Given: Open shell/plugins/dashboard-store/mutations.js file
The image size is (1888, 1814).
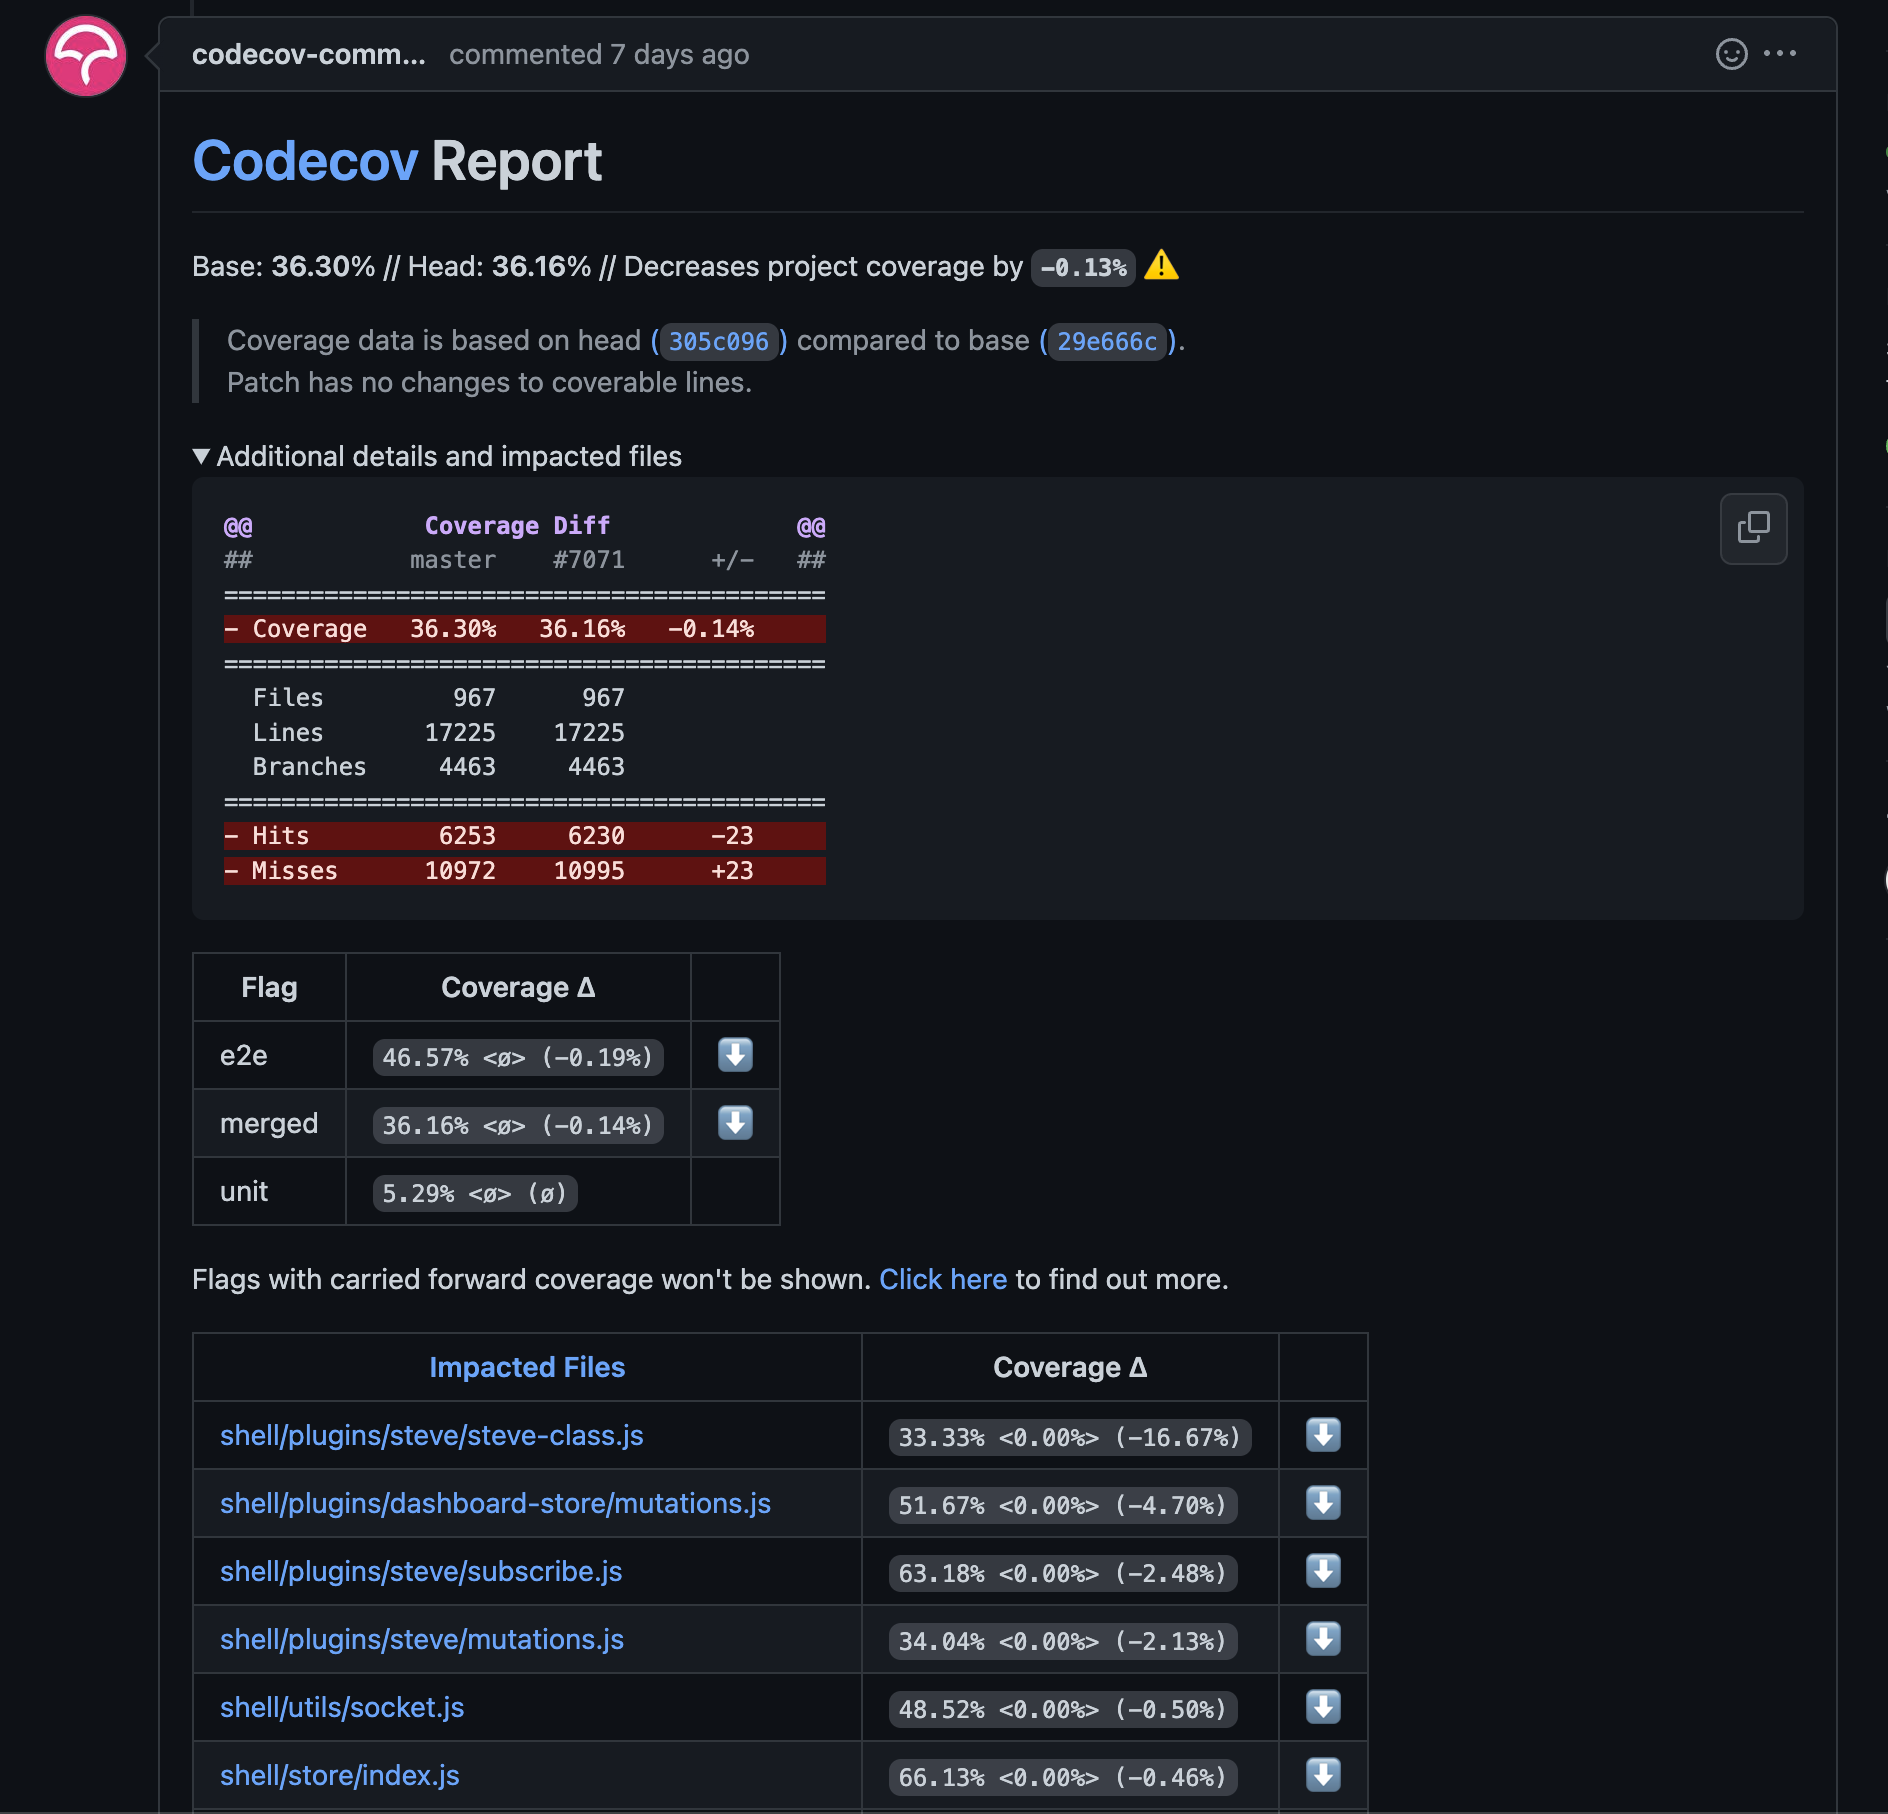Looking at the screenshot, I should [x=496, y=1504].
